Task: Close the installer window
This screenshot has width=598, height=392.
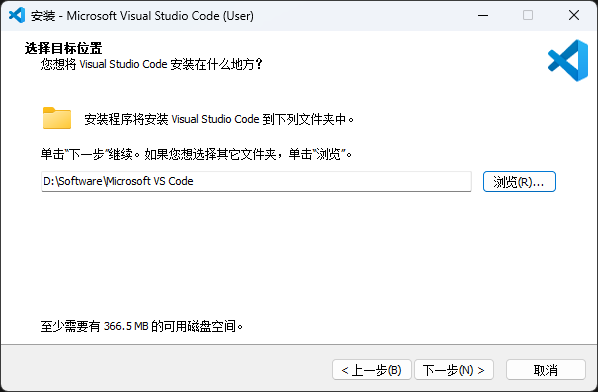Action: pyautogui.click(x=574, y=16)
